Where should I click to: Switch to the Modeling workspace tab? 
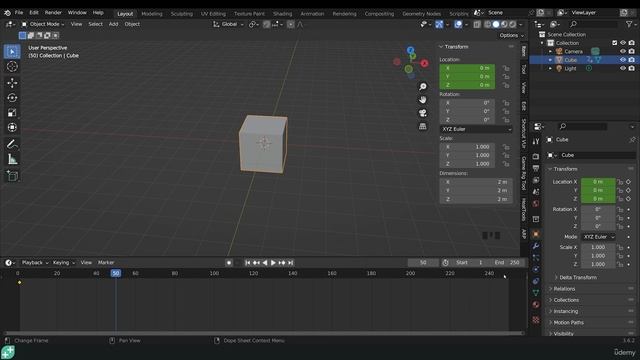pyautogui.click(x=151, y=13)
